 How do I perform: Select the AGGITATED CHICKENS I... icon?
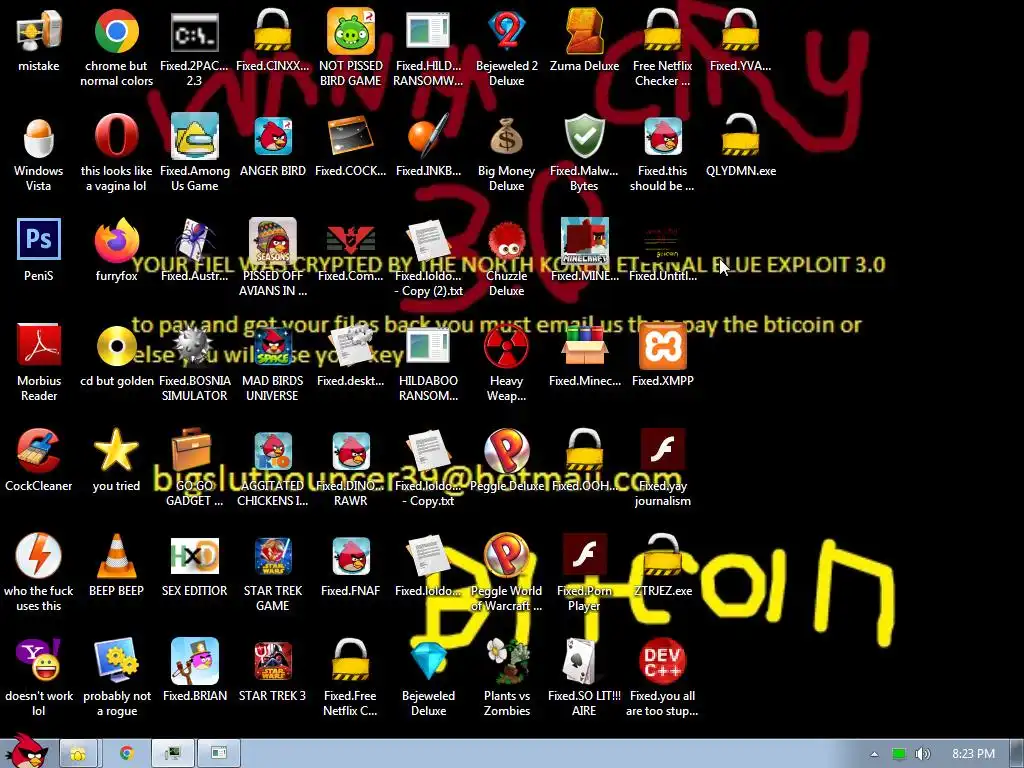click(273, 451)
